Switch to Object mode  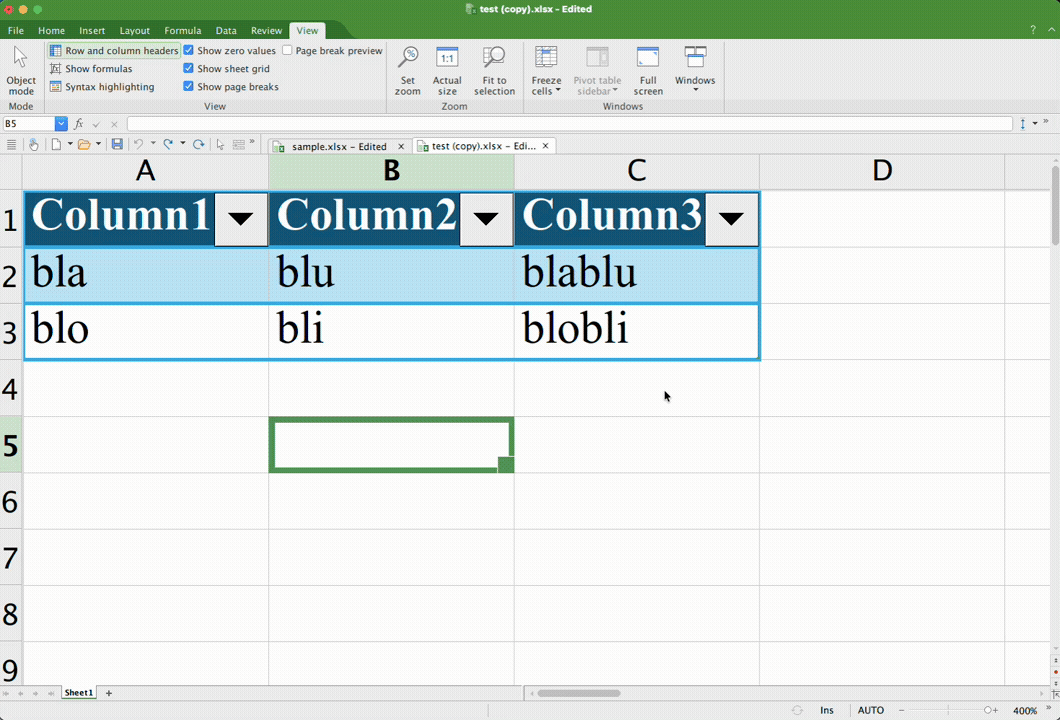pos(21,70)
